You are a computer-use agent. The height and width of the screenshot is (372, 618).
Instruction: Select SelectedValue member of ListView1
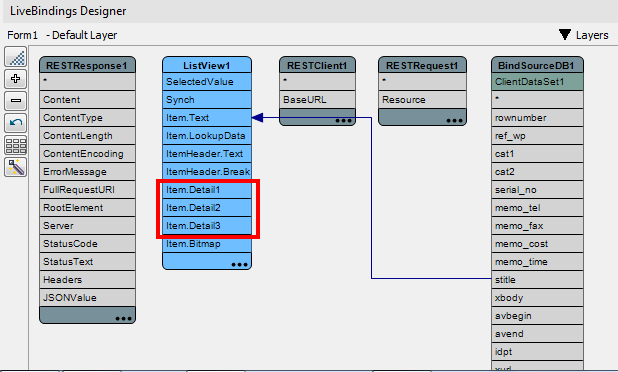point(207,82)
